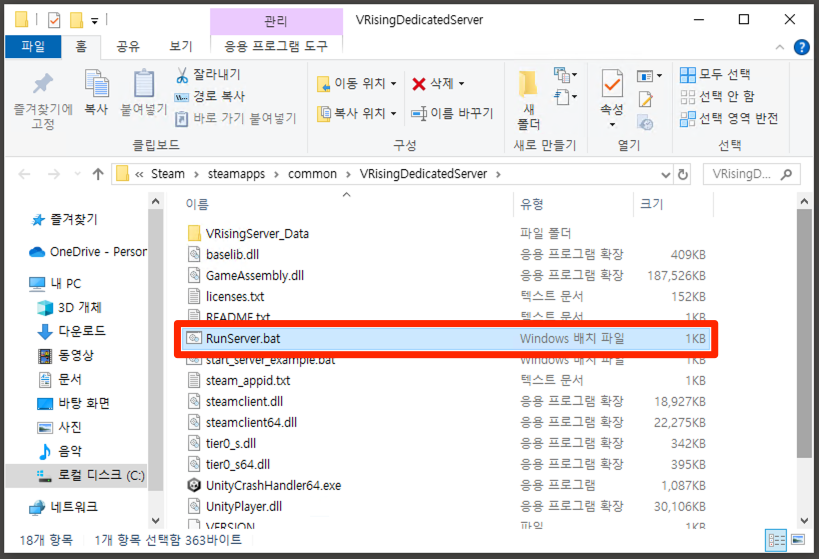
Task: Open 이동 위치 (Move to) dropdown
Action: [356, 84]
